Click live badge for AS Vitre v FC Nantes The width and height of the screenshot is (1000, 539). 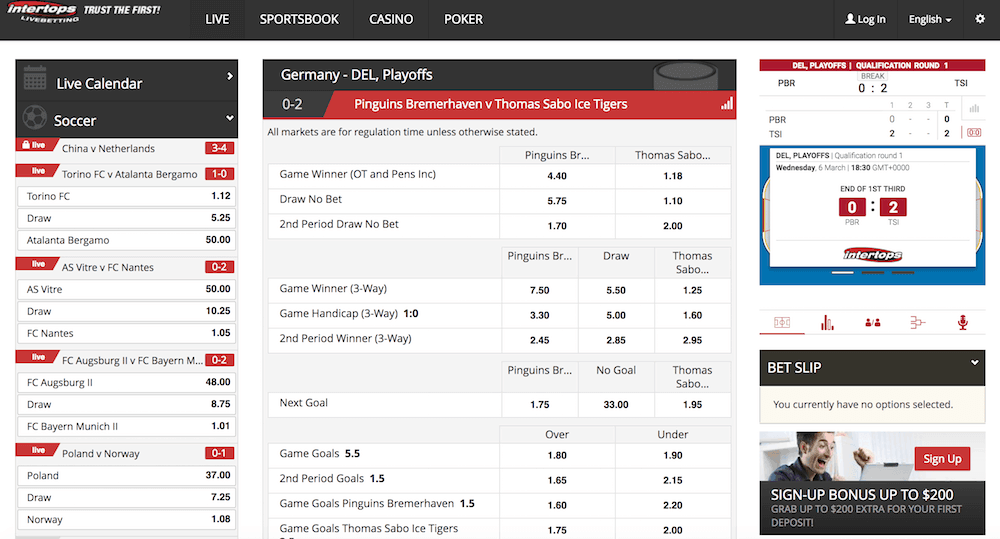pos(37,264)
